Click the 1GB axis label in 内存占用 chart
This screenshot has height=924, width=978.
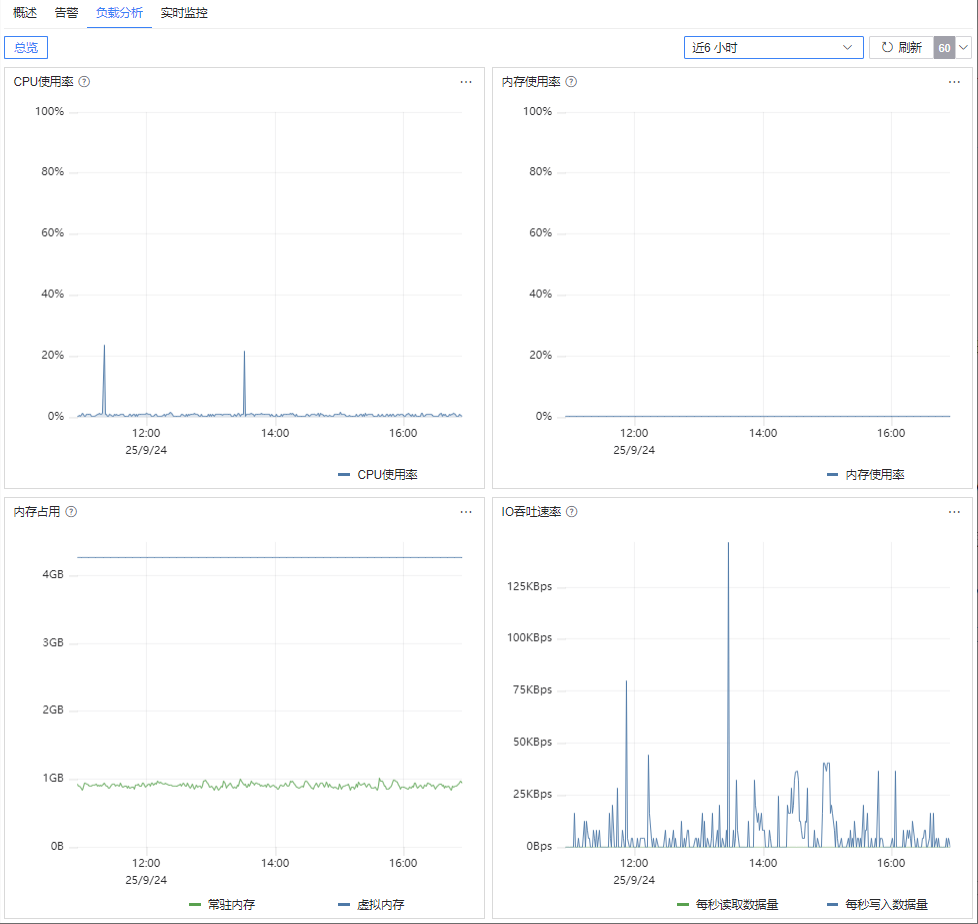pyautogui.click(x=53, y=778)
